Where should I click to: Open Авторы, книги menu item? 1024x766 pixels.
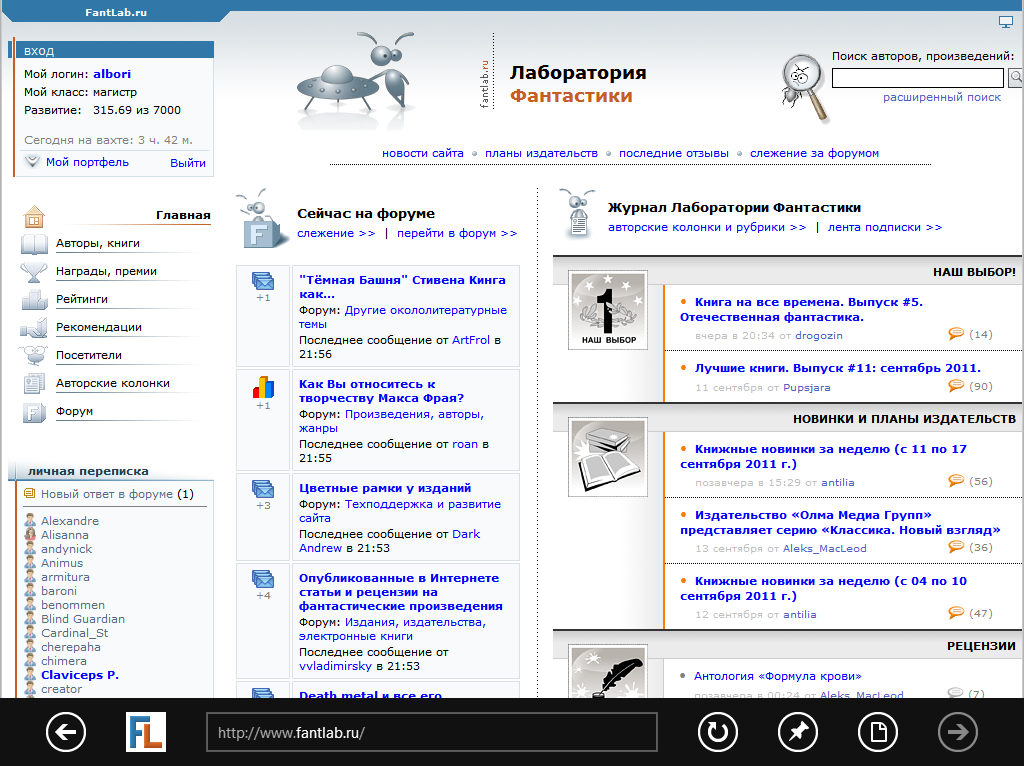[98, 243]
